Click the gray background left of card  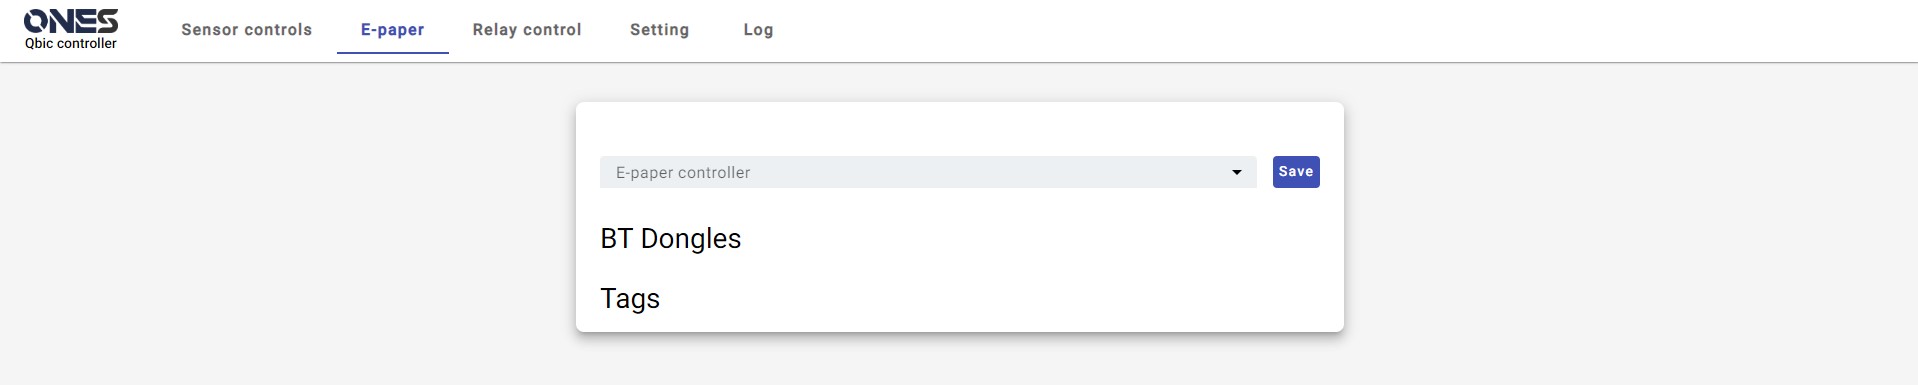pos(288,220)
